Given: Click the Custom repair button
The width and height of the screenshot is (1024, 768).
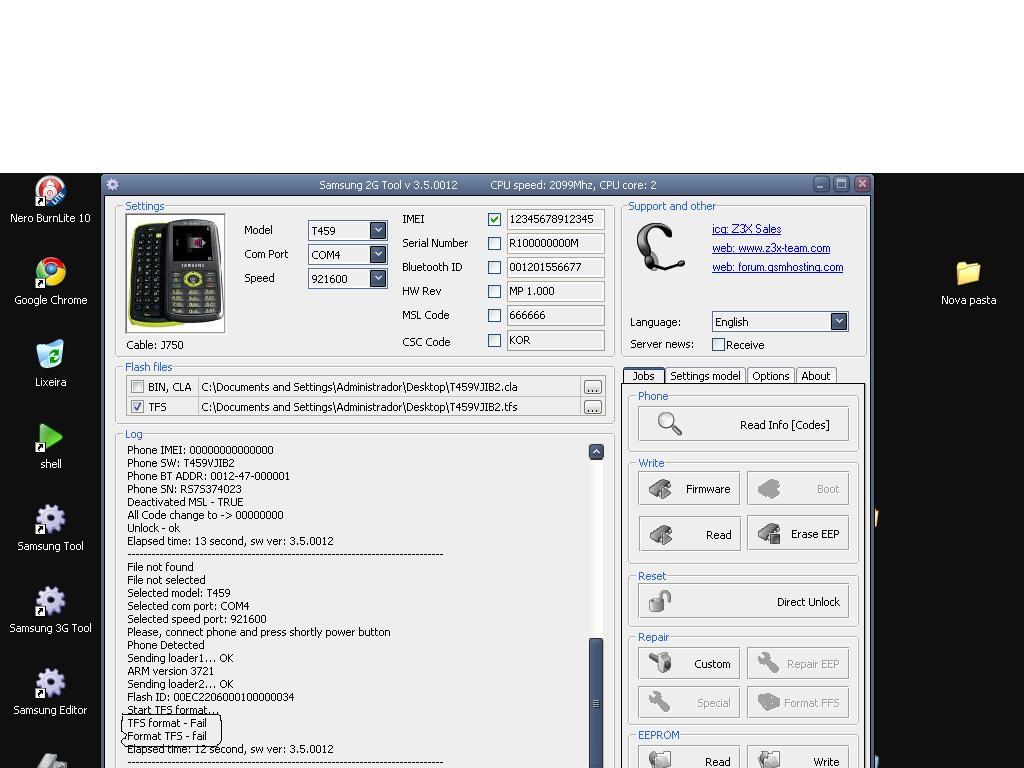Looking at the screenshot, I should click(x=689, y=664).
